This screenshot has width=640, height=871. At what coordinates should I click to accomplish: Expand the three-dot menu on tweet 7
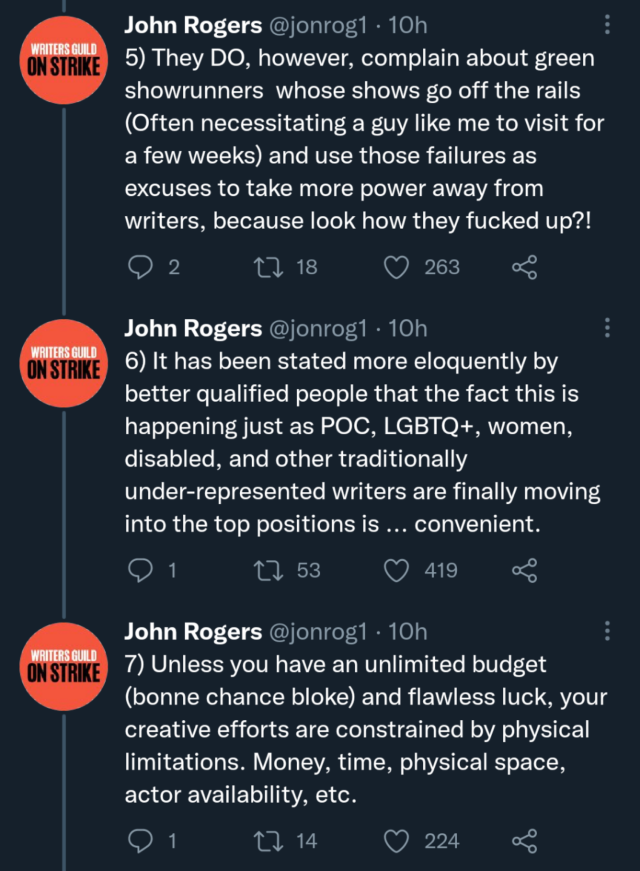609,630
